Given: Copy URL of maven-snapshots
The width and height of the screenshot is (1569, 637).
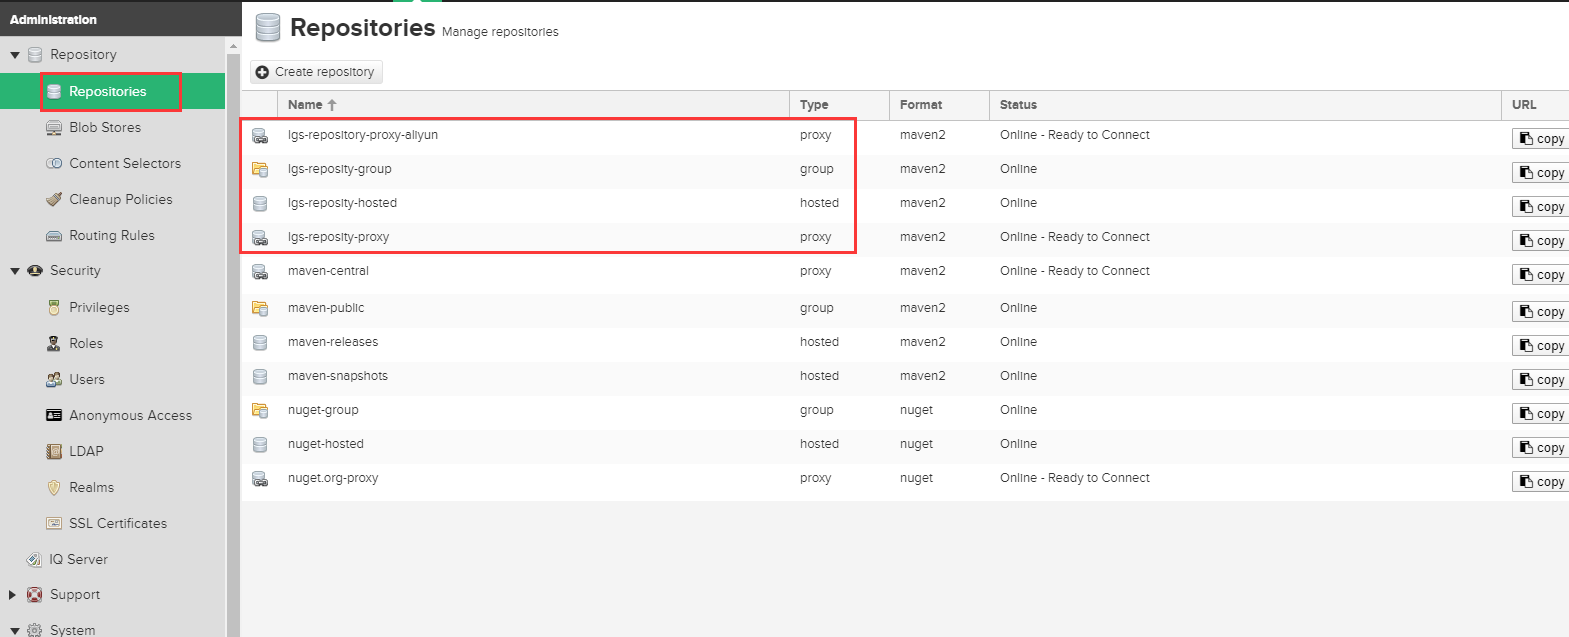Looking at the screenshot, I should click(1541, 380).
